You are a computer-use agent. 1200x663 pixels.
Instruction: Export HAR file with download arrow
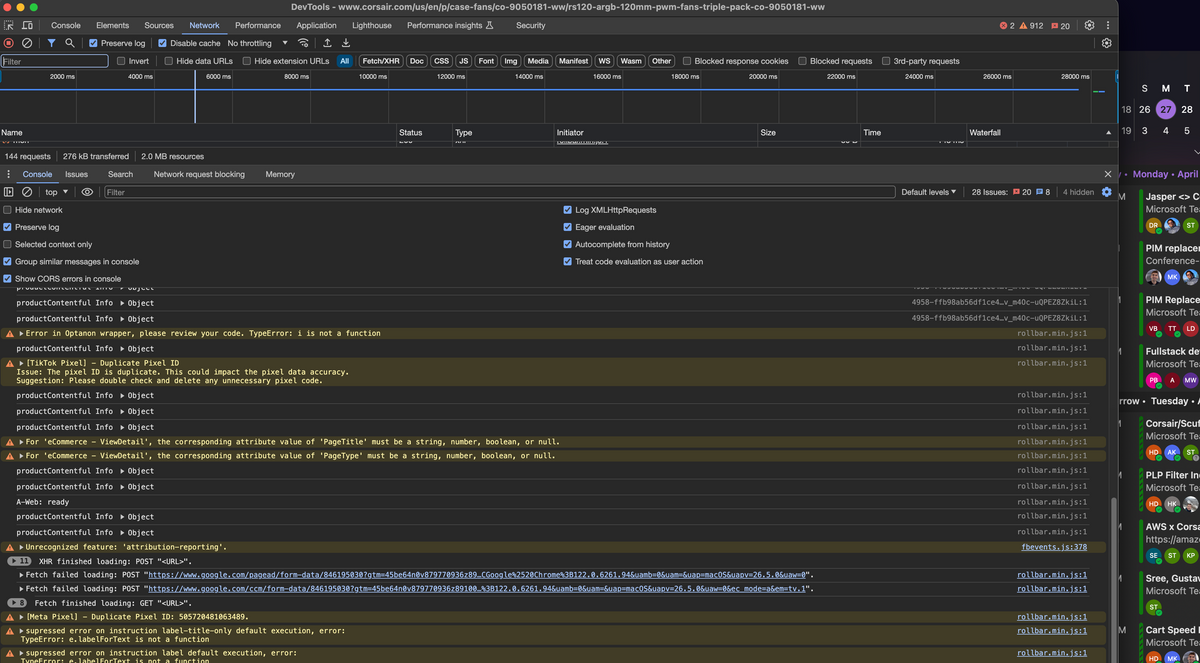346,43
